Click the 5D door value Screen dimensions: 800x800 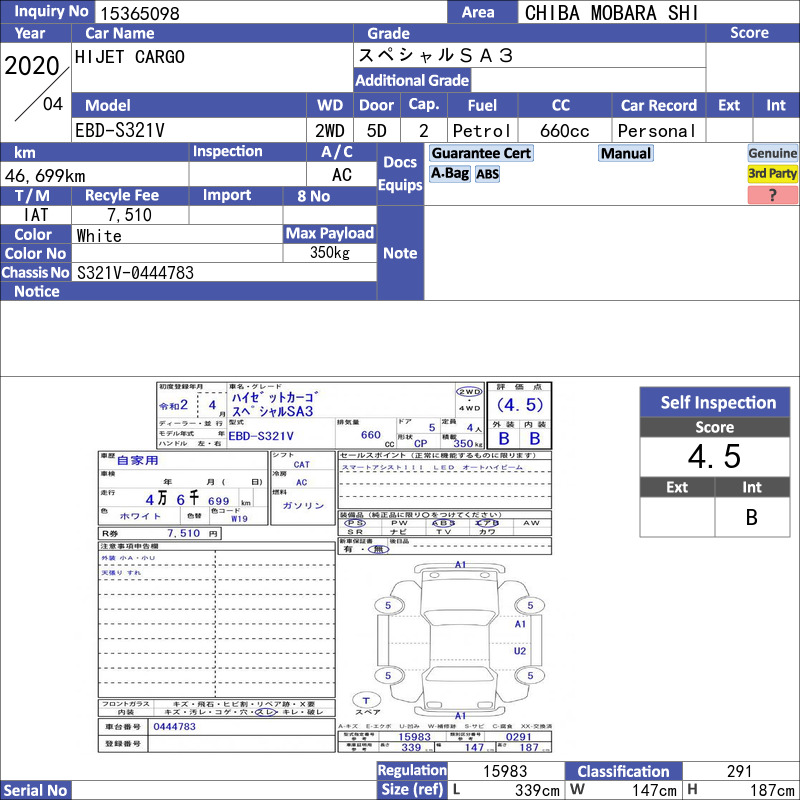377,131
